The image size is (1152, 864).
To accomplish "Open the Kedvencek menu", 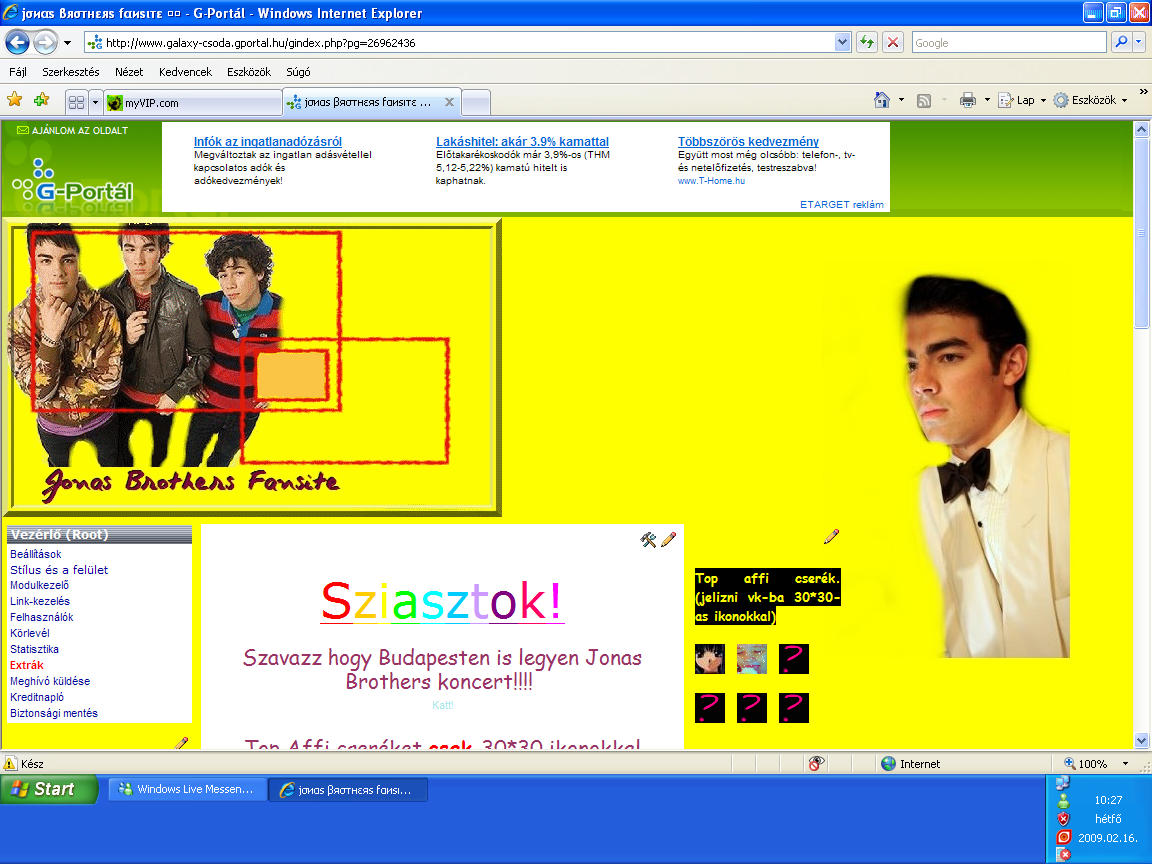I will (185, 72).
